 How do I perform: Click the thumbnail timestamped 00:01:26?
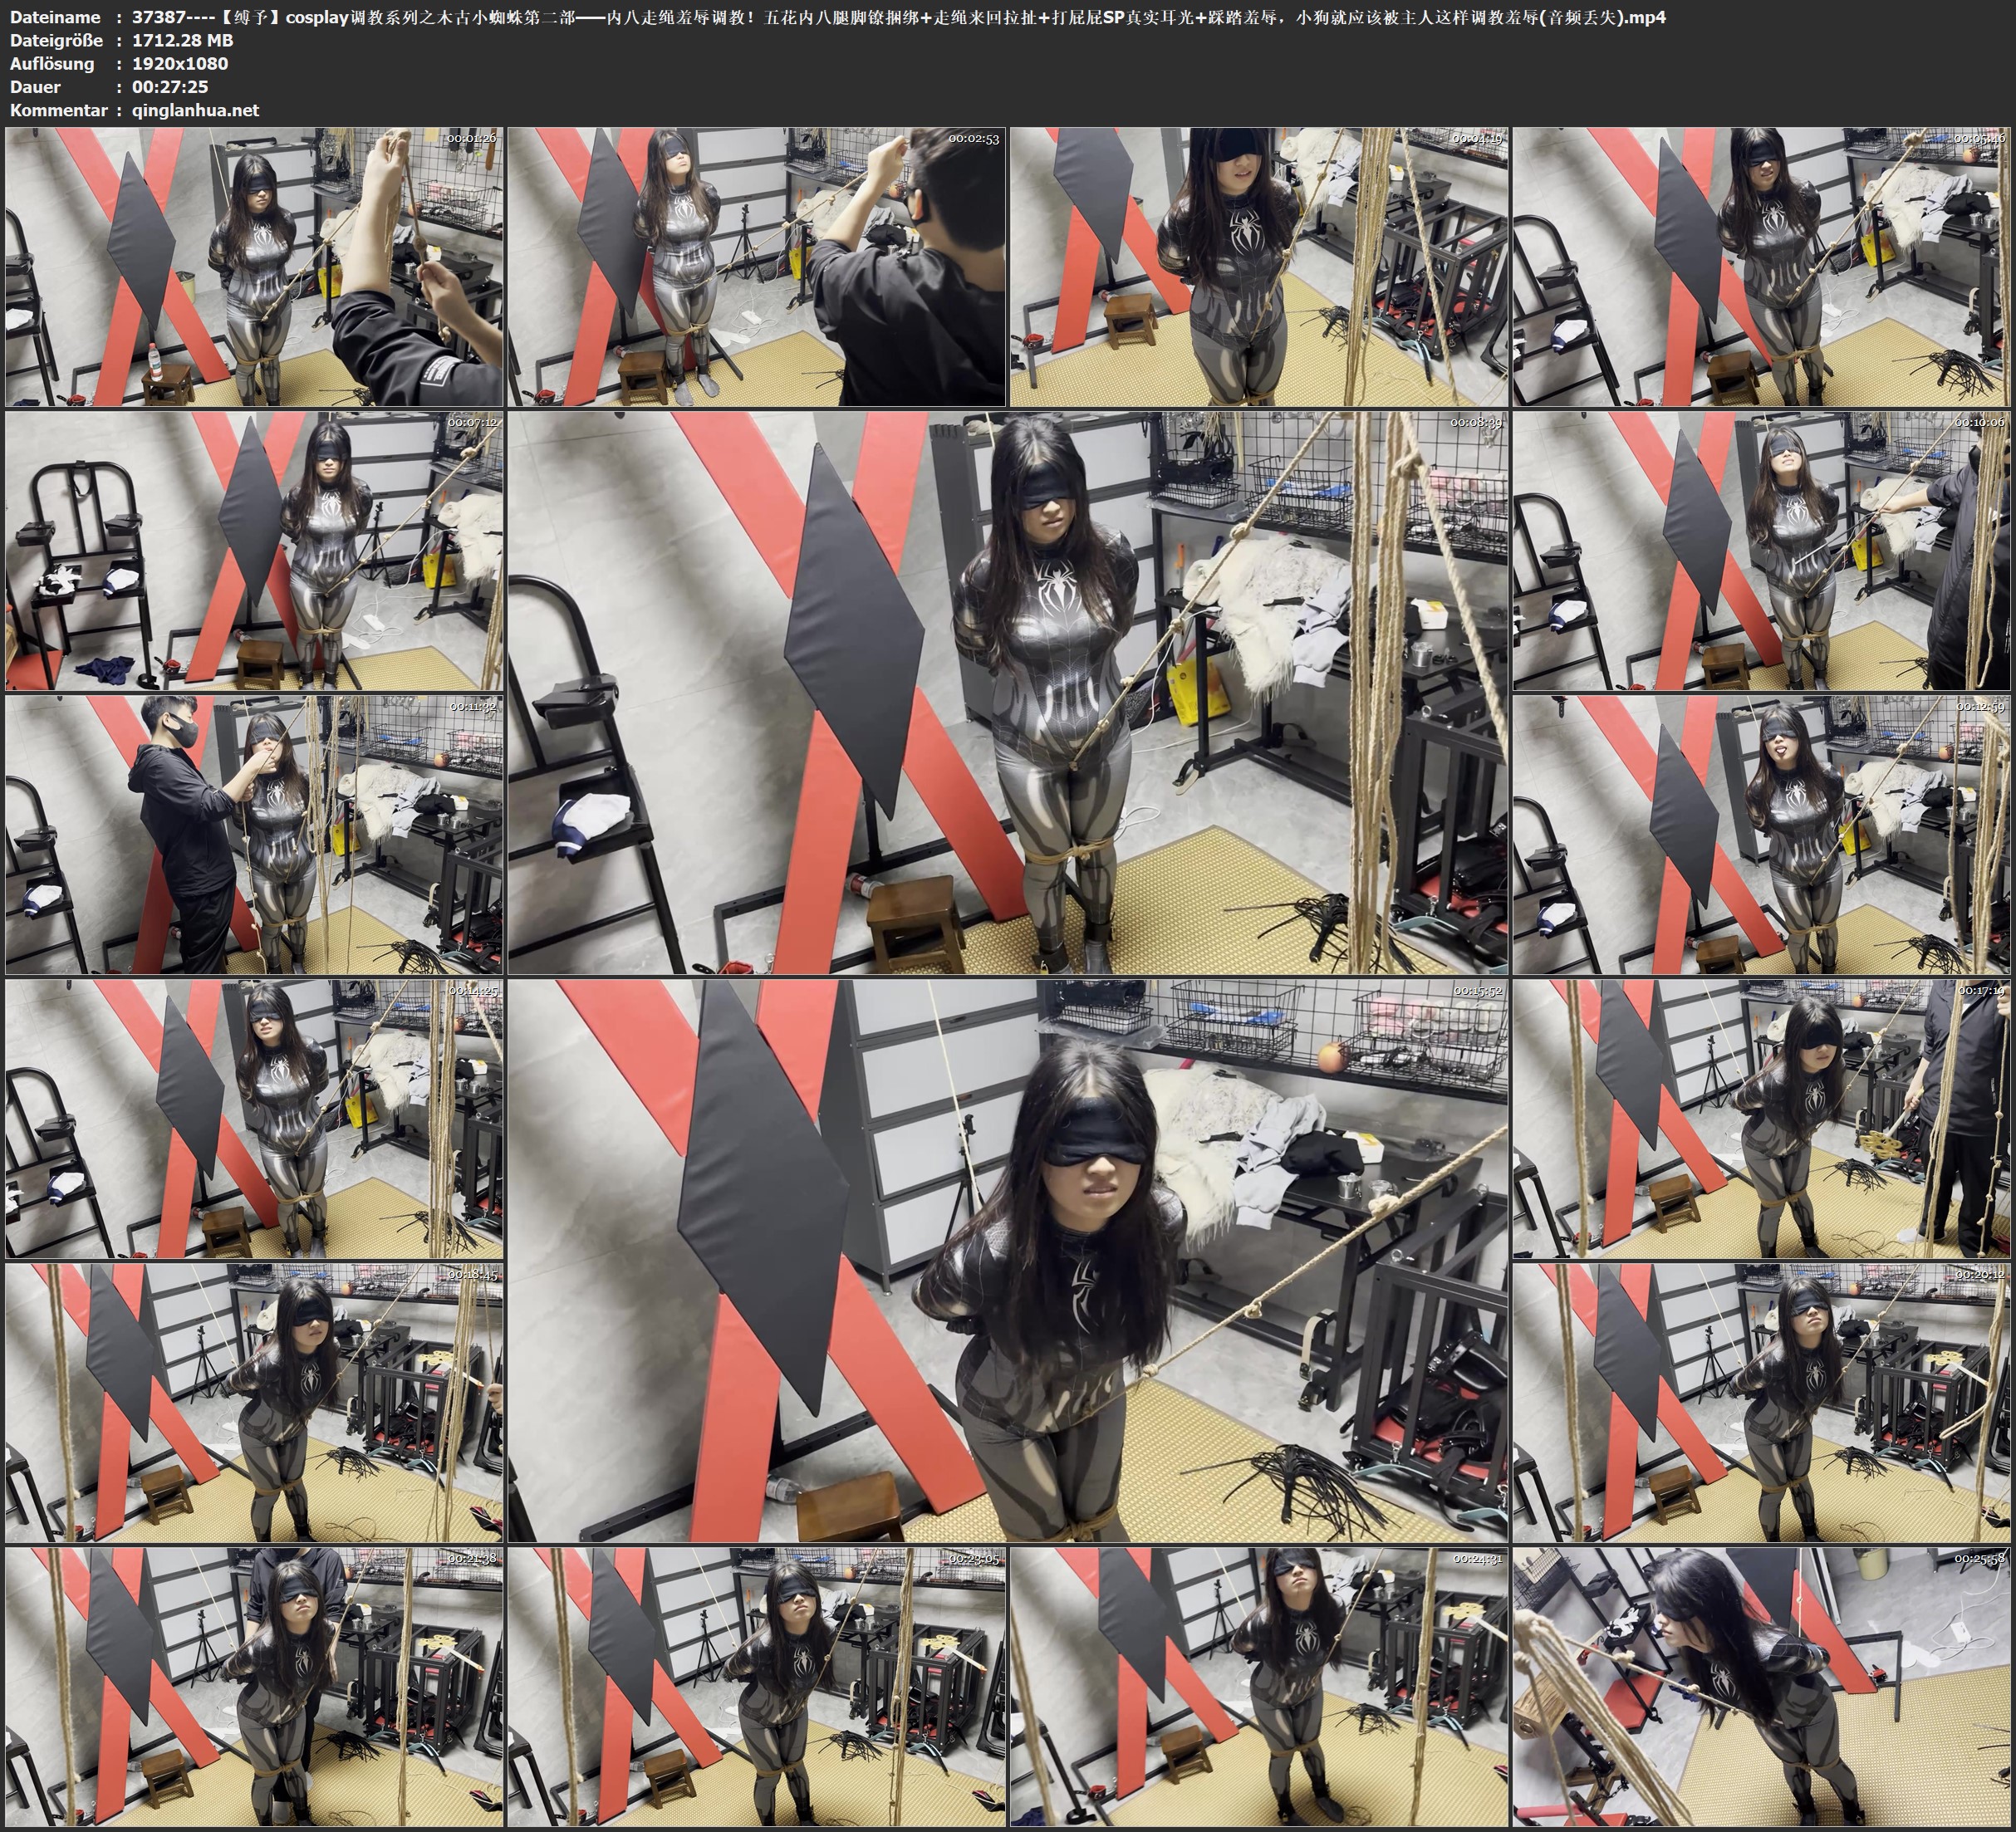[x=254, y=267]
